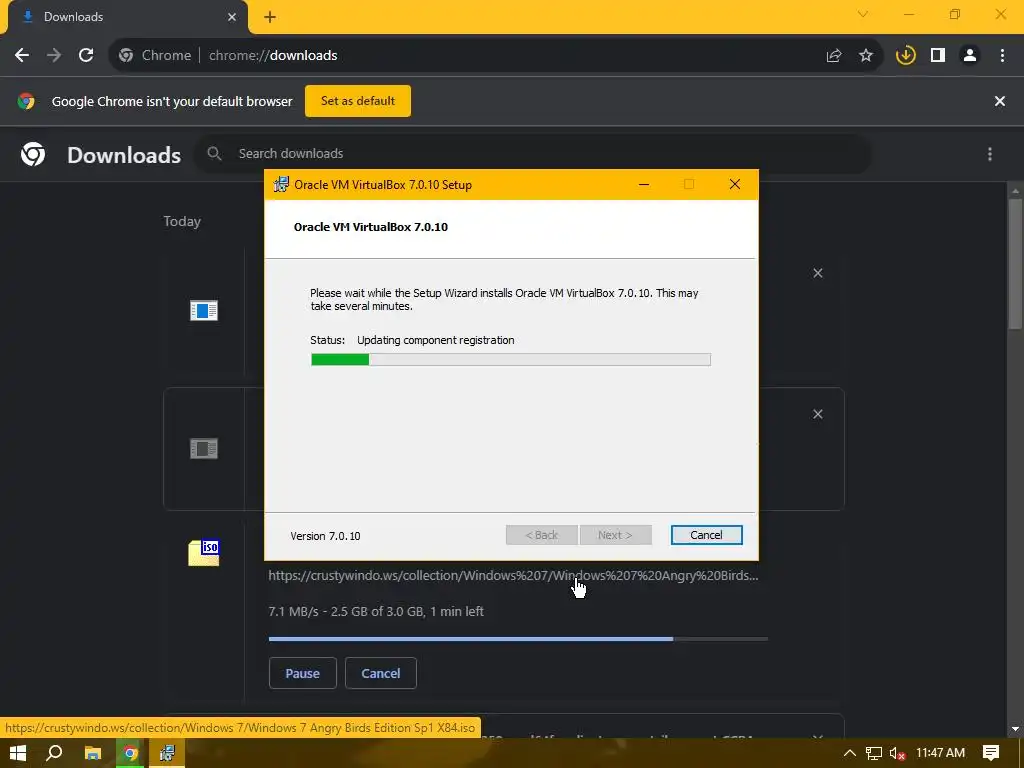Open the notification center icon
Screen dimensions: 1024x768
pos(991,753)
